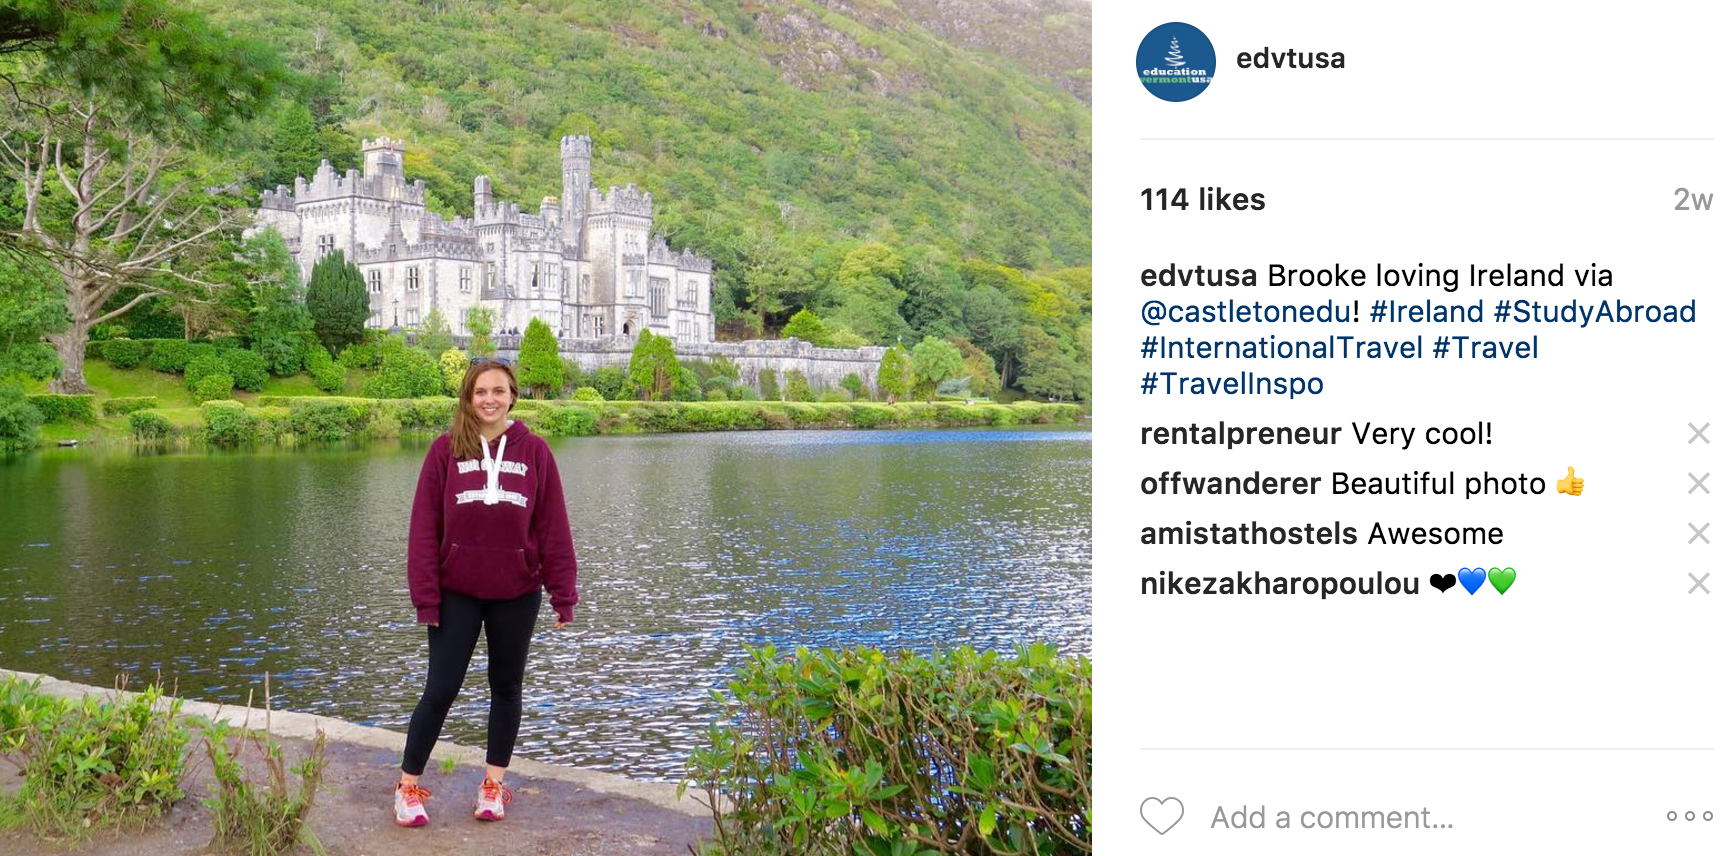Open the amistathostels commenter profile

point(1249,534)
